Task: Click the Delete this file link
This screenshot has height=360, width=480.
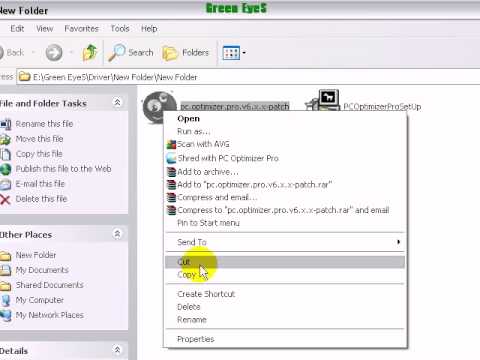Action: coord(41,199)
